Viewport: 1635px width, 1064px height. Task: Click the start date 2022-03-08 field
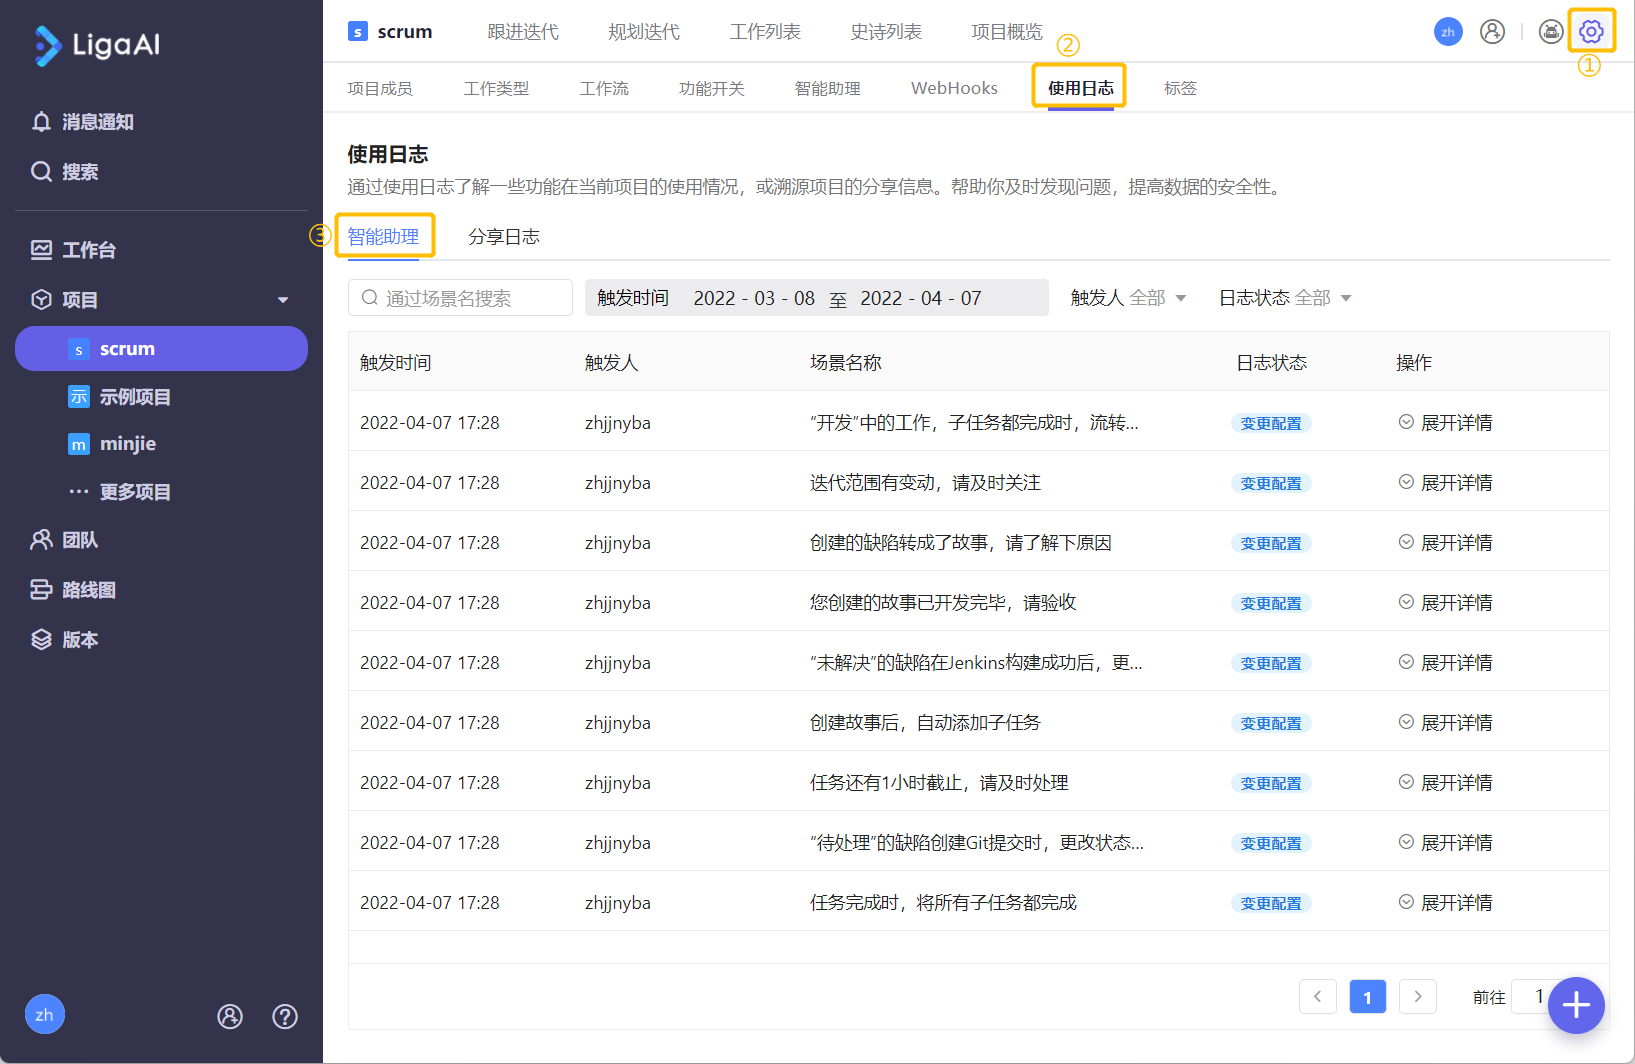[x=754, y=298]
